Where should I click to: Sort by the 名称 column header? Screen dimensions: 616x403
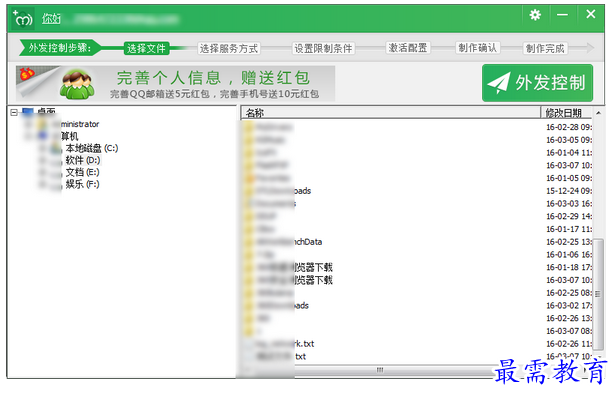point(390,113)
